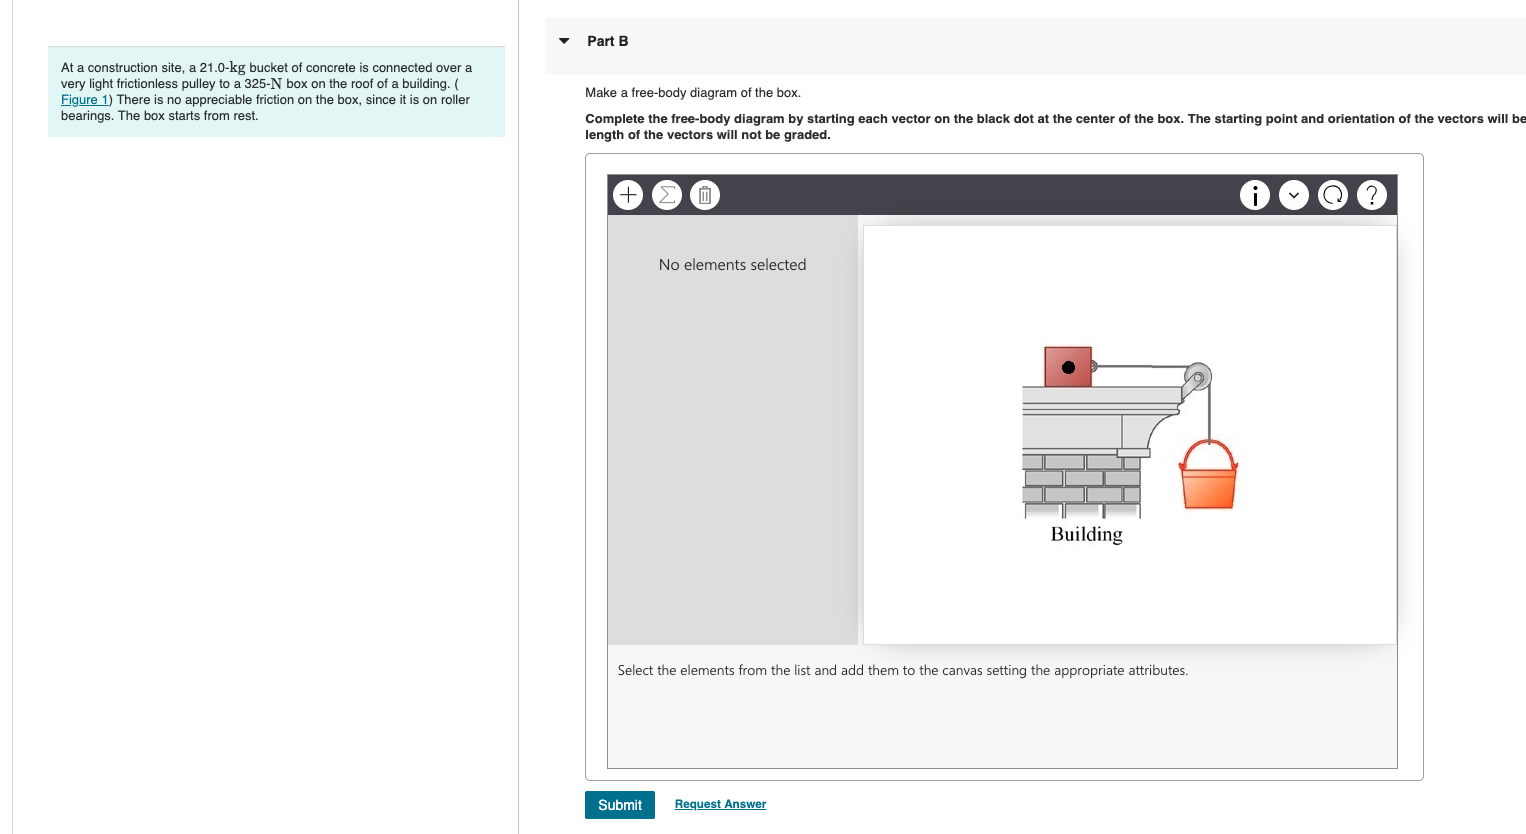Expand the Part B disclosure triangle
The height and width of the screenshot is (834, 1526).
564,41
